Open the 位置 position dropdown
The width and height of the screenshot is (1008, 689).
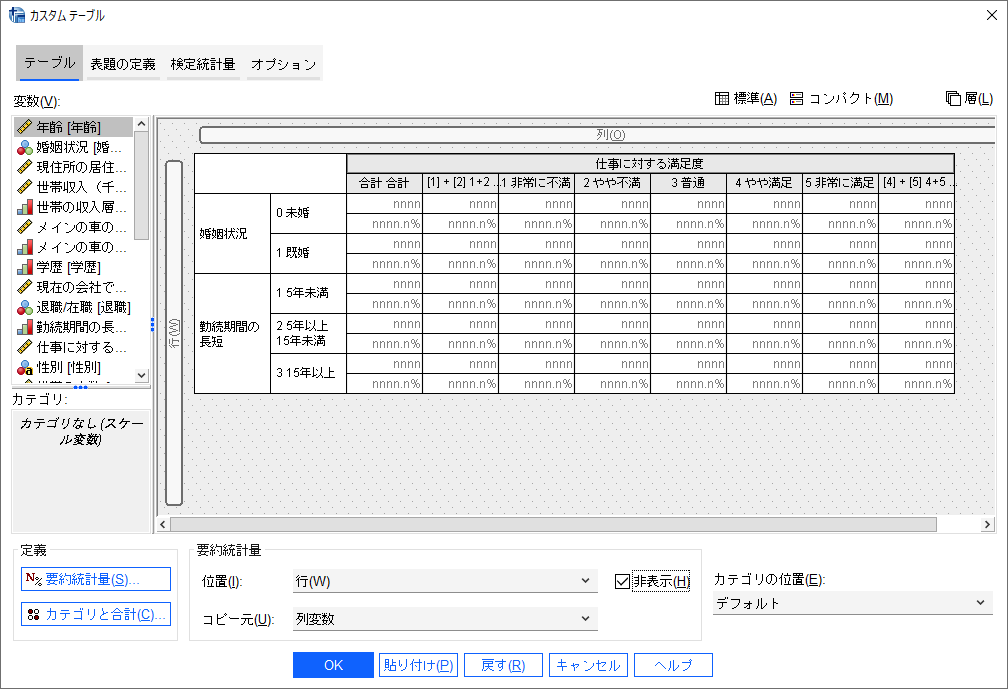[x=444, y=581]
